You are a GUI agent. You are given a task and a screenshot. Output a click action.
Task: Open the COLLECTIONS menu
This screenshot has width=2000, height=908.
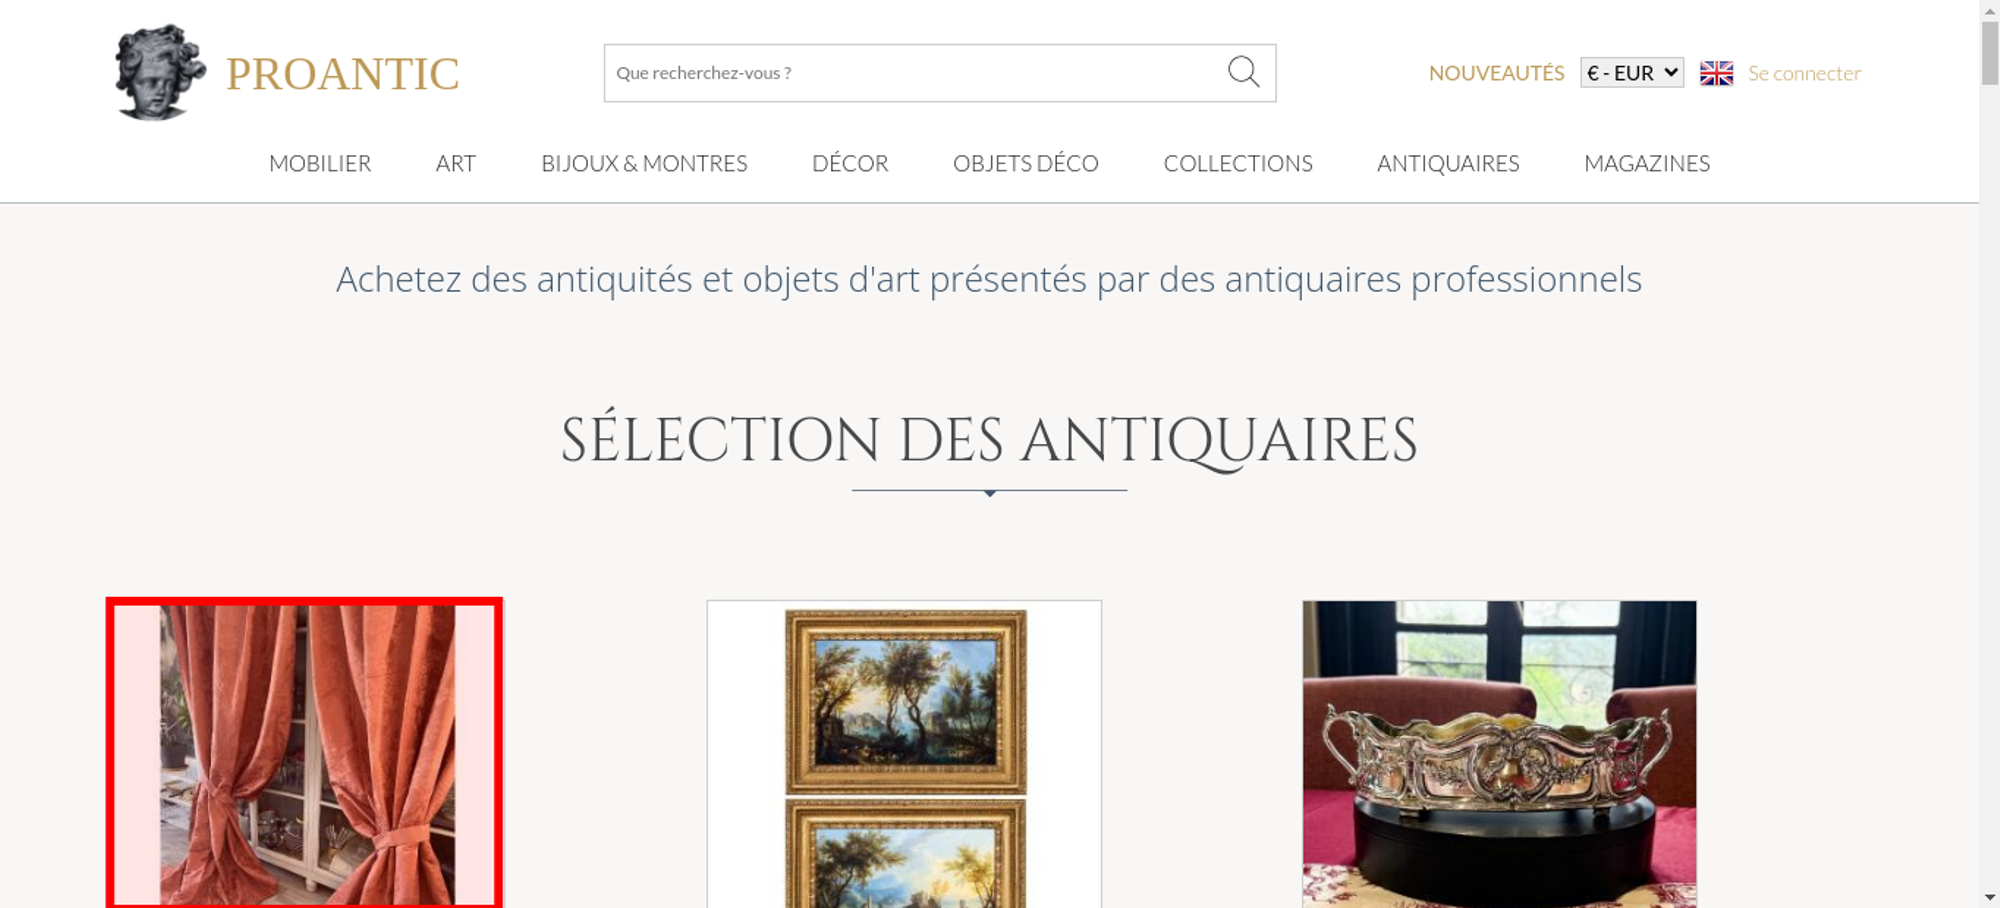click(1238, 163)
